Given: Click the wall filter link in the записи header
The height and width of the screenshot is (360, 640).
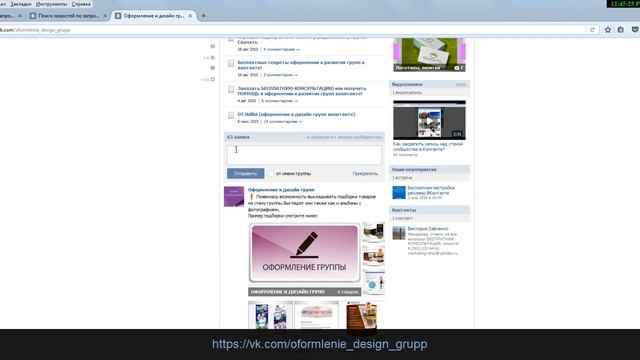Looking at the screenshot, I should click(x=344, y=137).
